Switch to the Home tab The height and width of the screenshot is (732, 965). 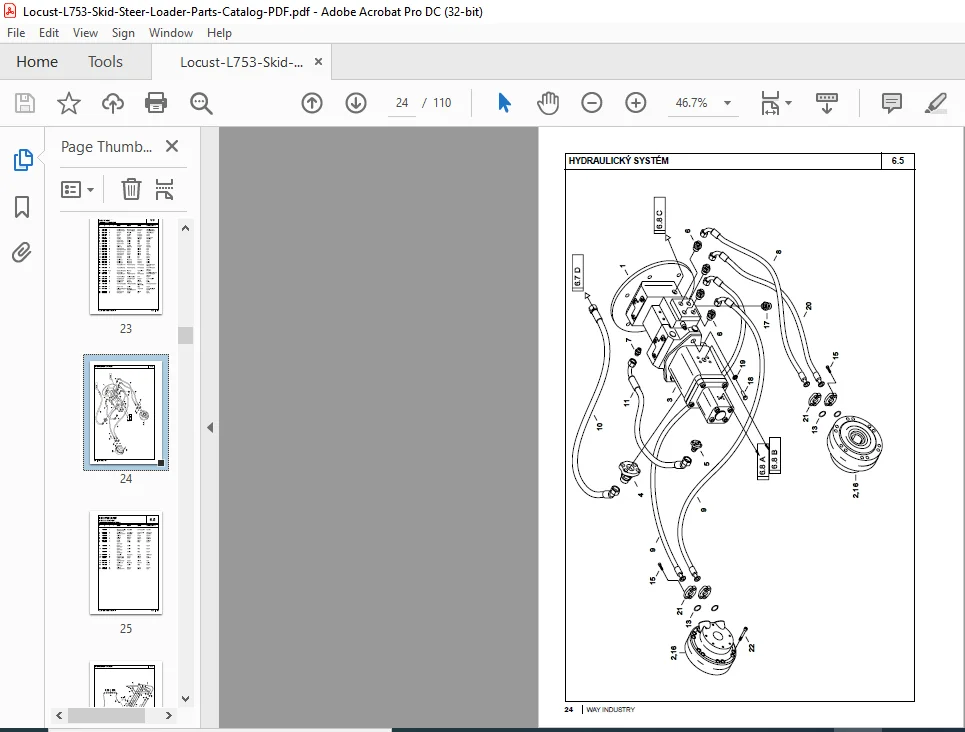37,62
